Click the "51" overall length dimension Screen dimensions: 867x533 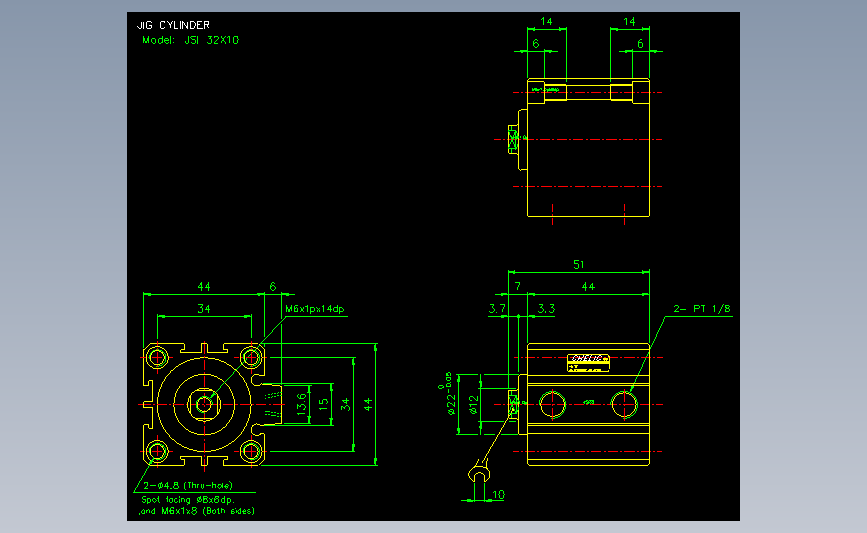pos(578,264)
